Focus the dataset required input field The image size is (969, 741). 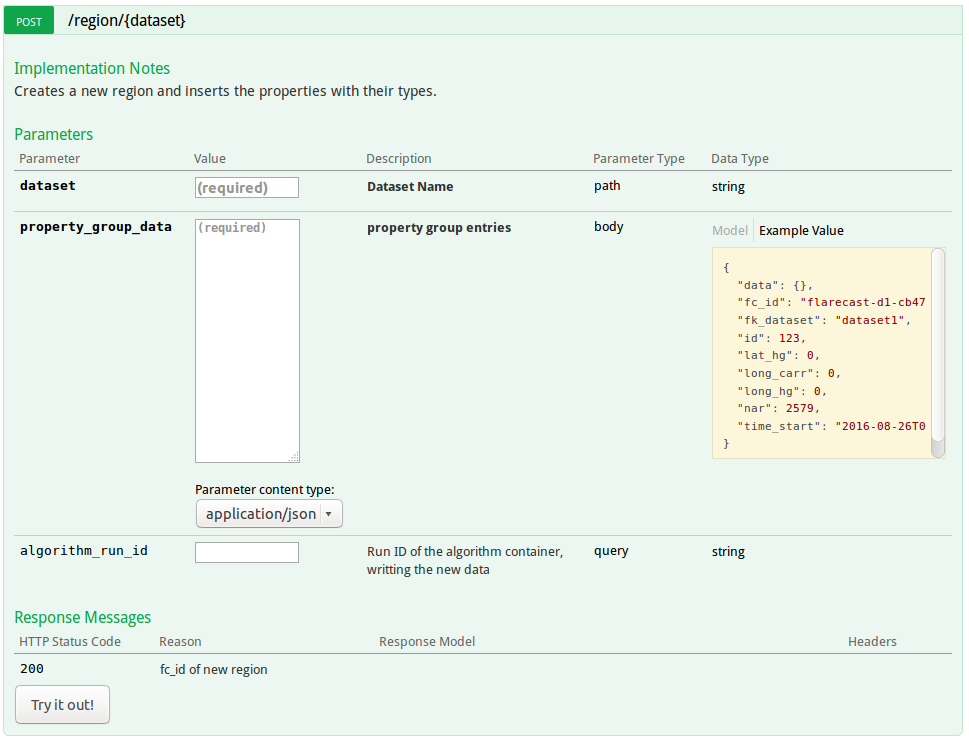click(x=247, y=187)
